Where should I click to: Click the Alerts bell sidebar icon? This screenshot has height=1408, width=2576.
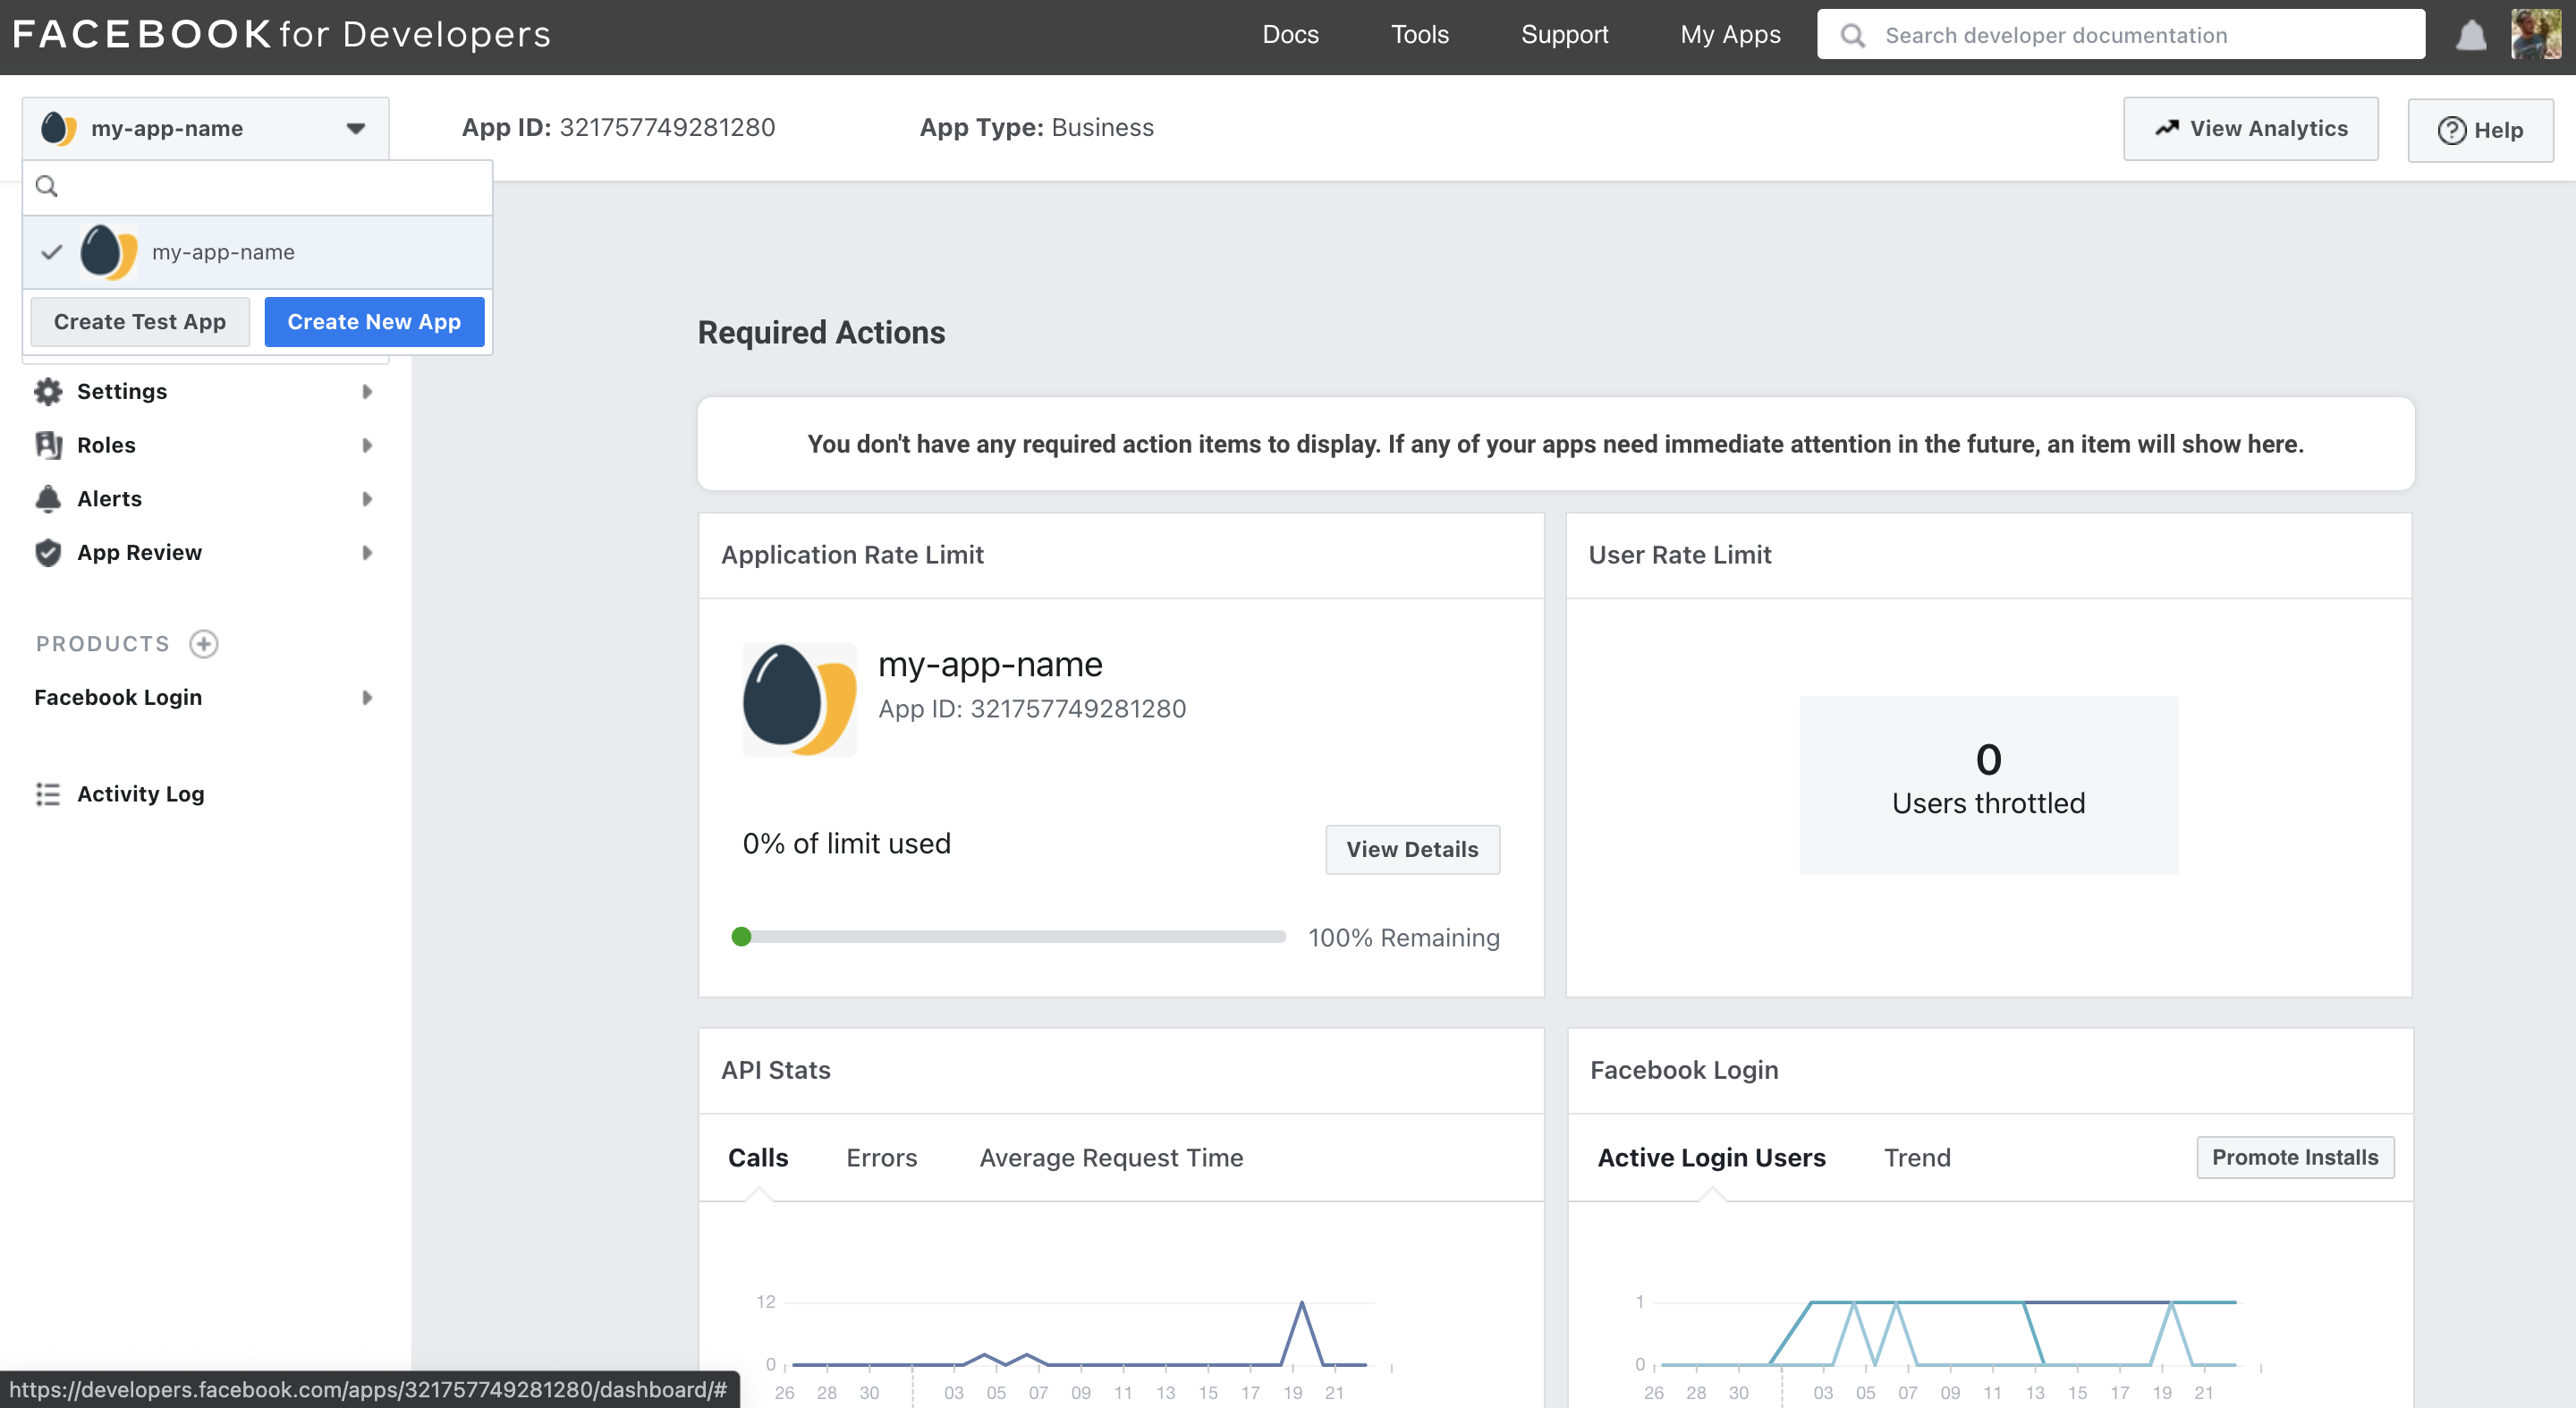coord(48,499)
